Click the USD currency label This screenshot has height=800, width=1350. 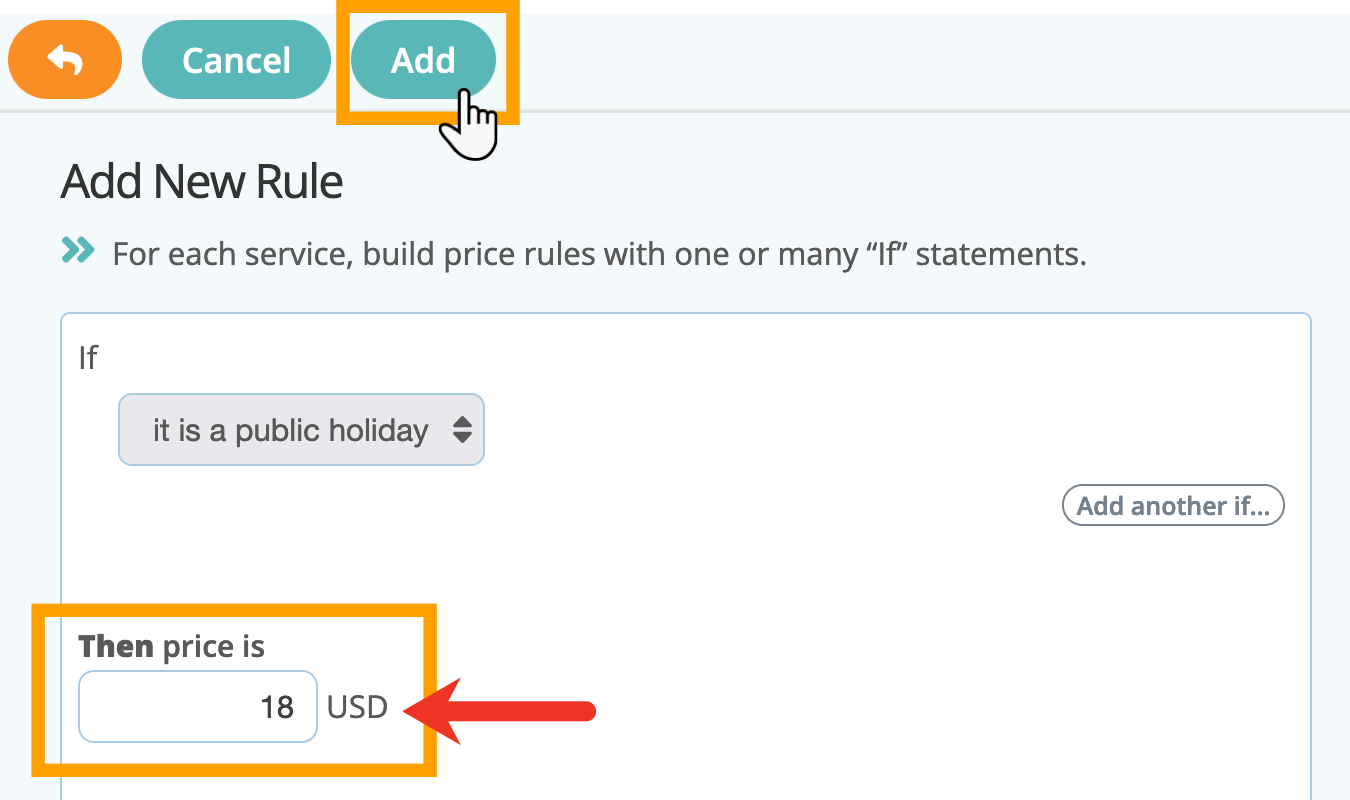[357, 708]
